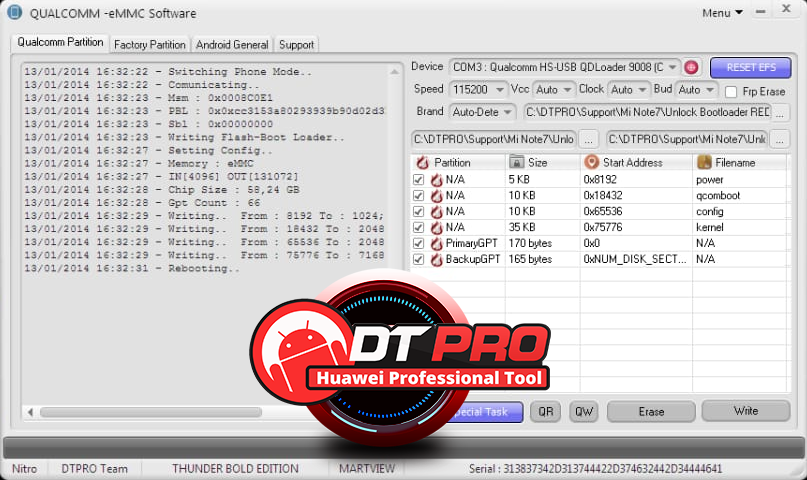
Task: Browse with ellipsis beside Unlock Bootloader path
Action: [780, 112]
